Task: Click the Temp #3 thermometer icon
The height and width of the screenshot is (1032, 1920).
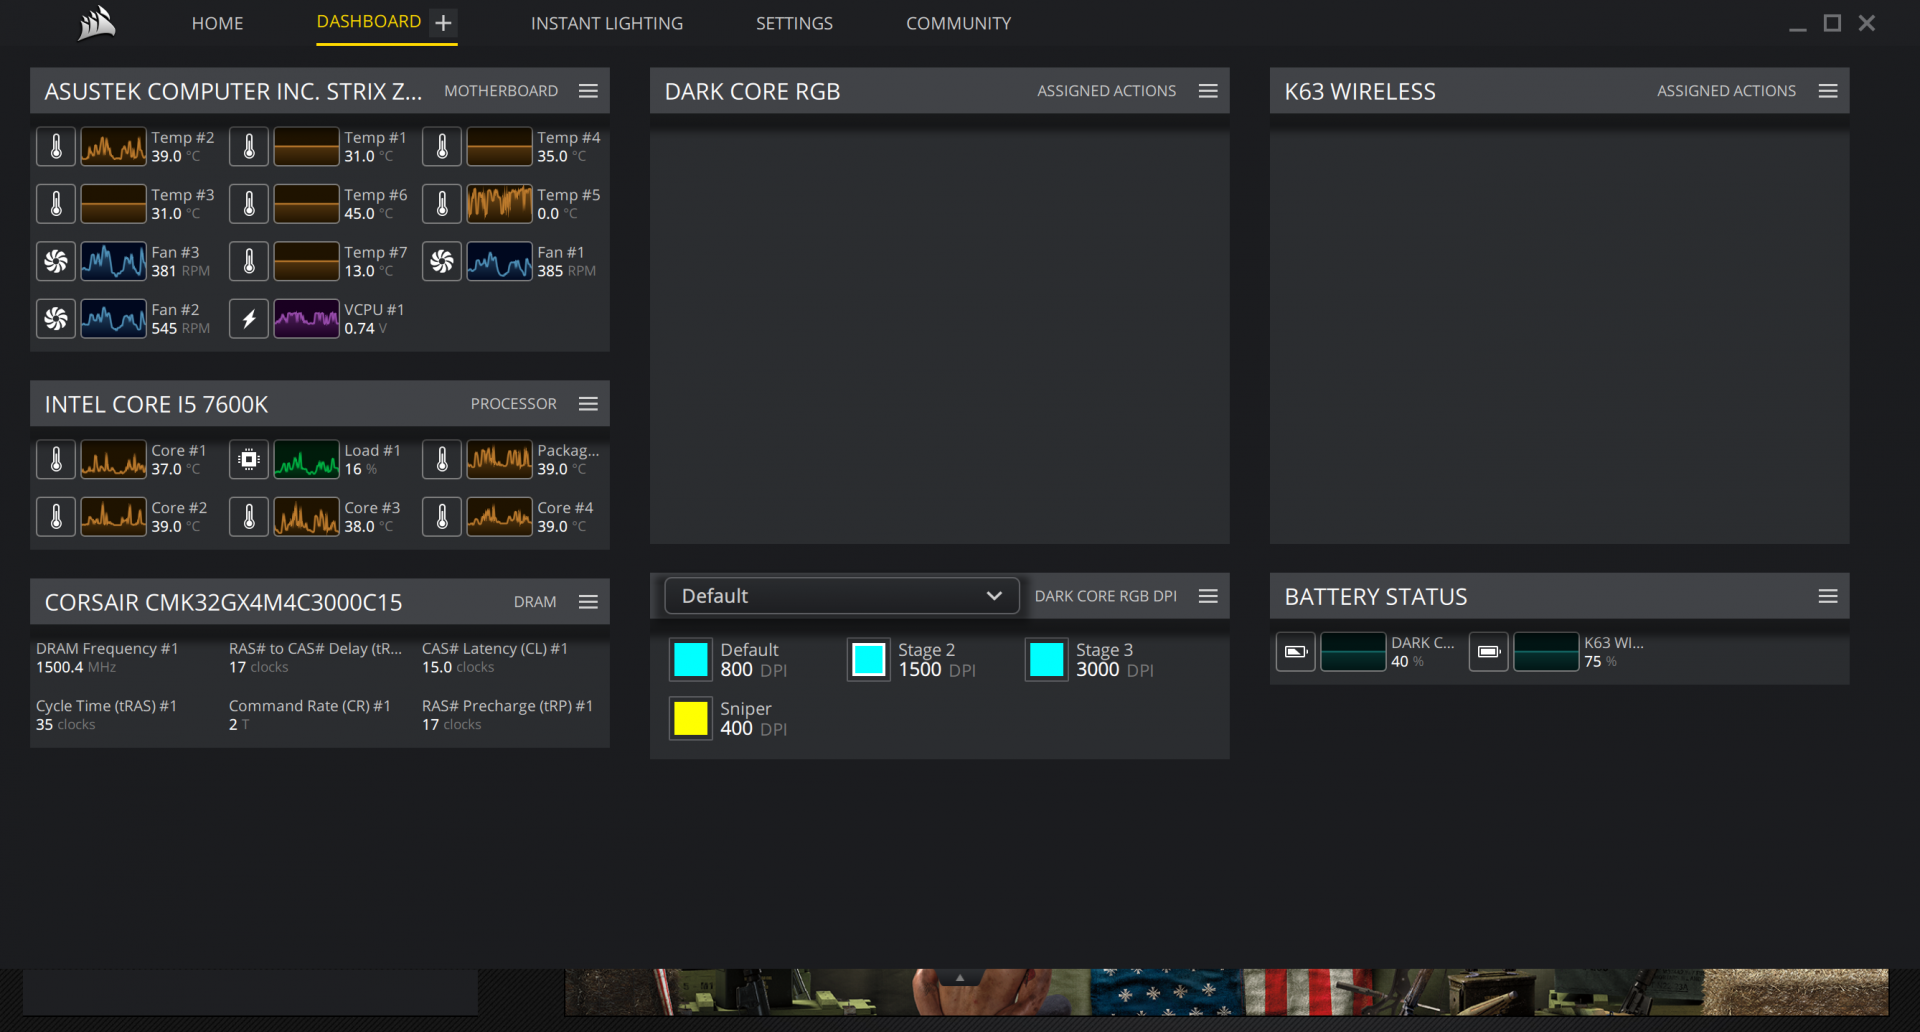Action: 56,204
